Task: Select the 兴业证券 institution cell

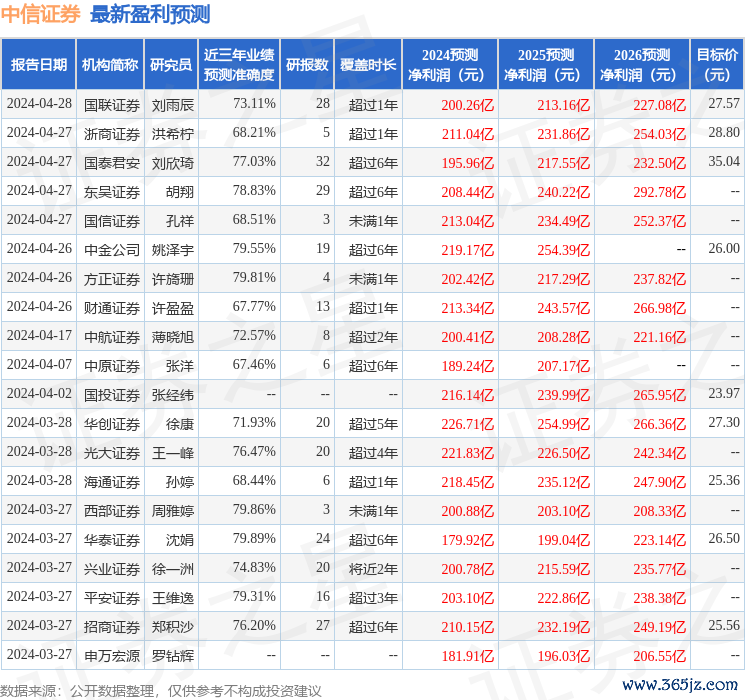Action: [112, 569]
